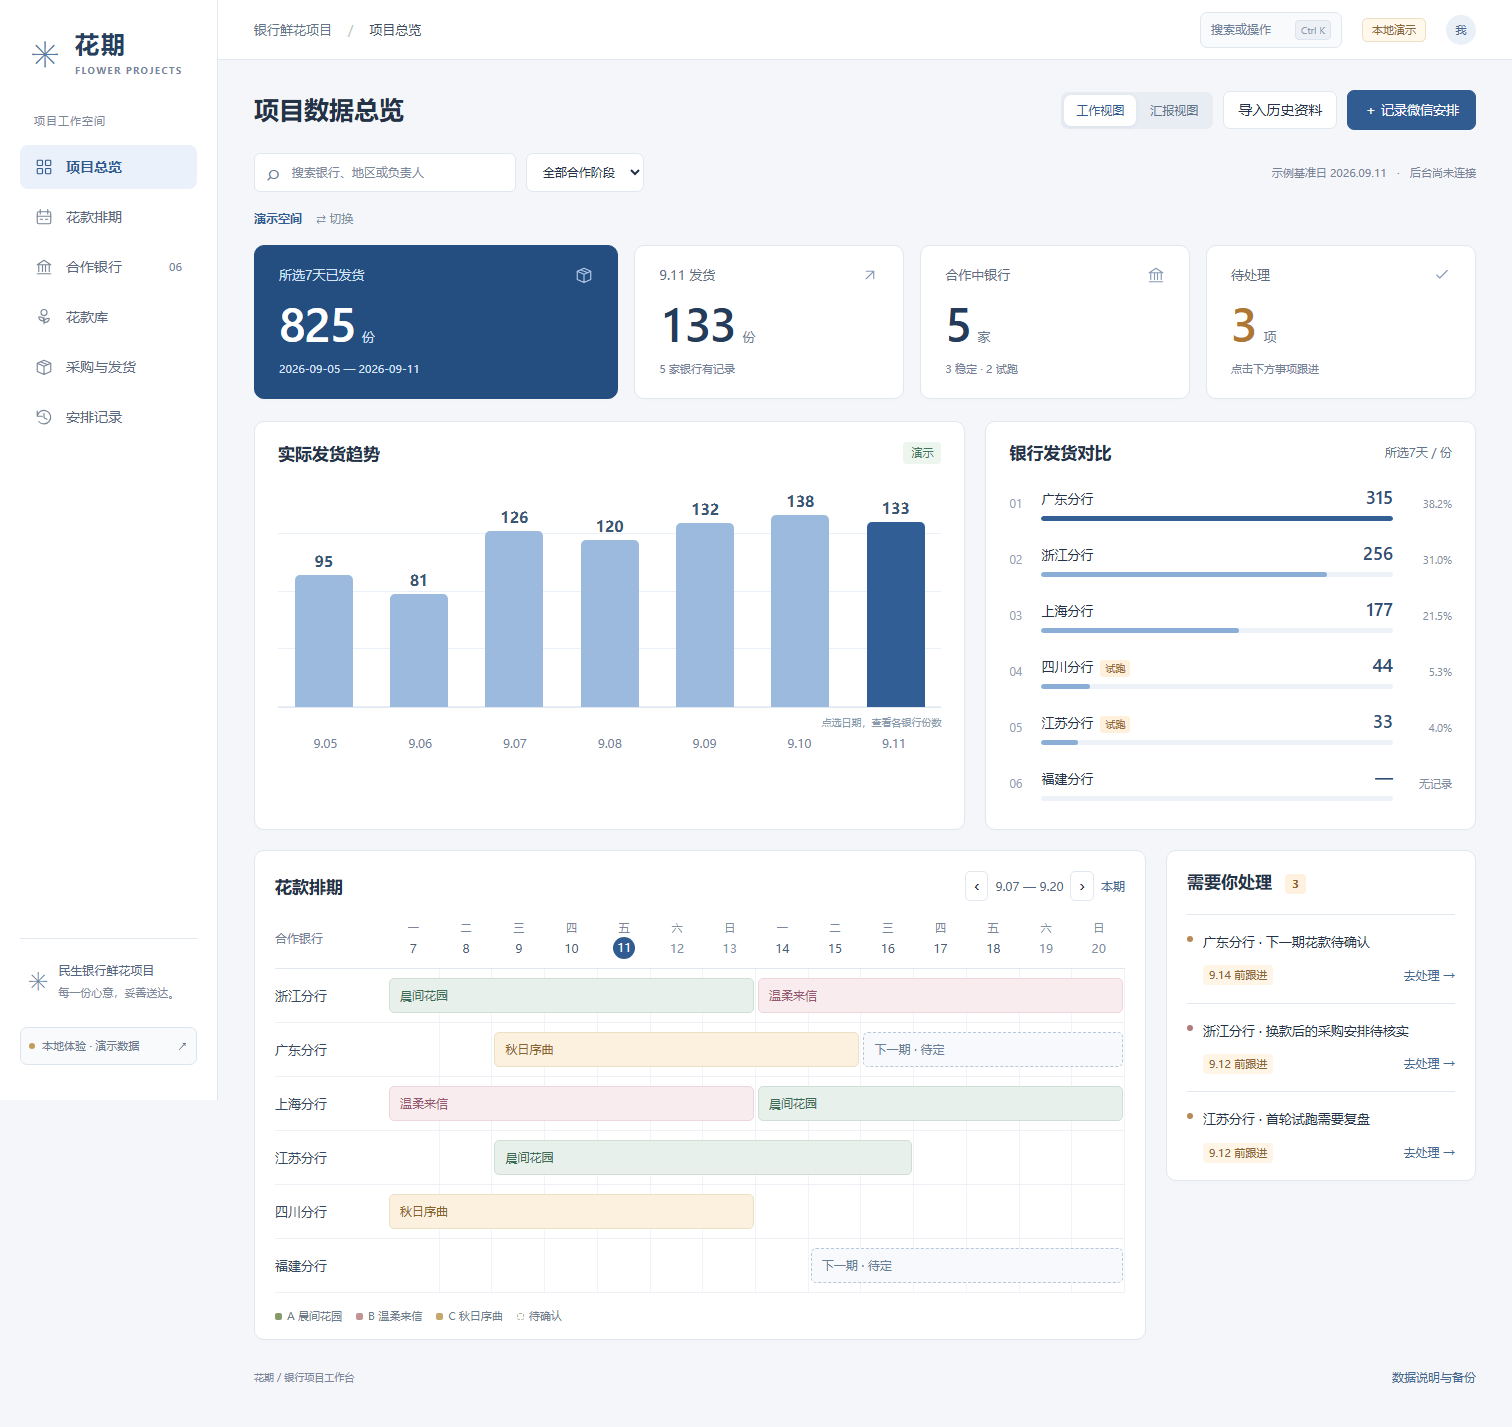Click the 下一期 · 待定 block in 福建分行 row
Screen dimensions: 1512x1427
967,1266
